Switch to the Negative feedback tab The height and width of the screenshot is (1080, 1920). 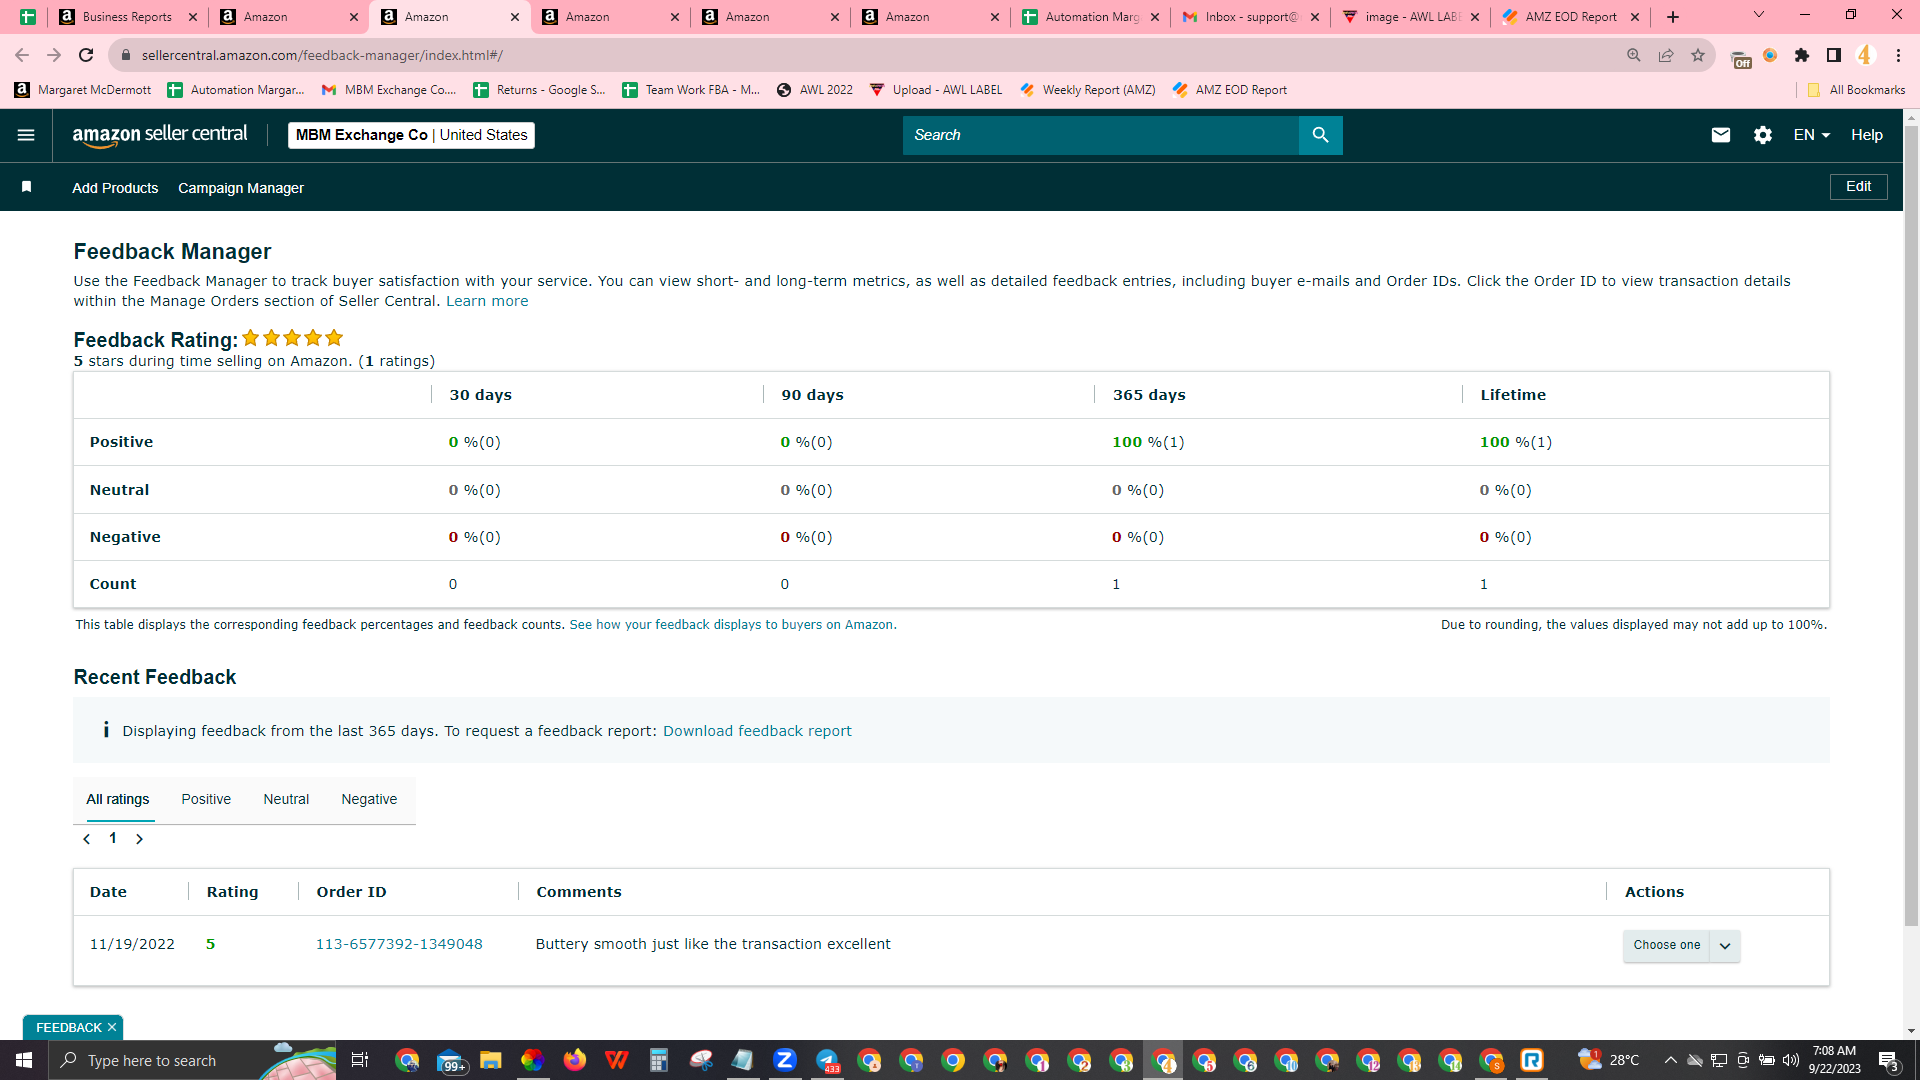click(x=369, y=799)
